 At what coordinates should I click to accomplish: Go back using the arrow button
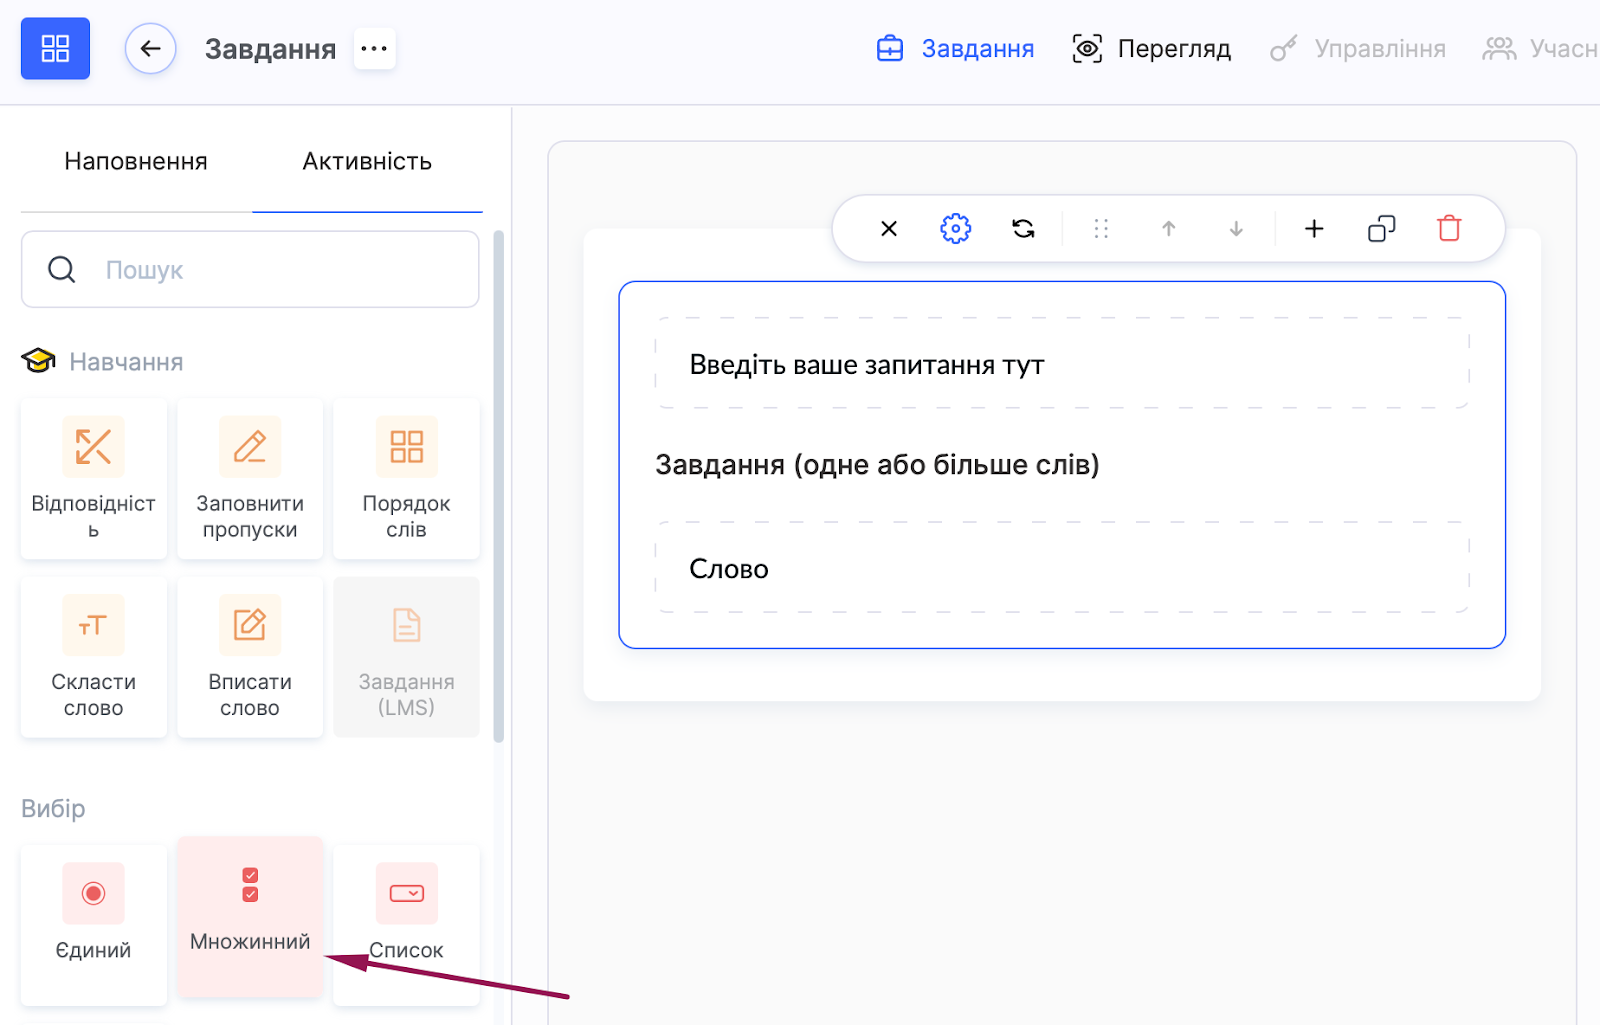[x=151, y=49]
